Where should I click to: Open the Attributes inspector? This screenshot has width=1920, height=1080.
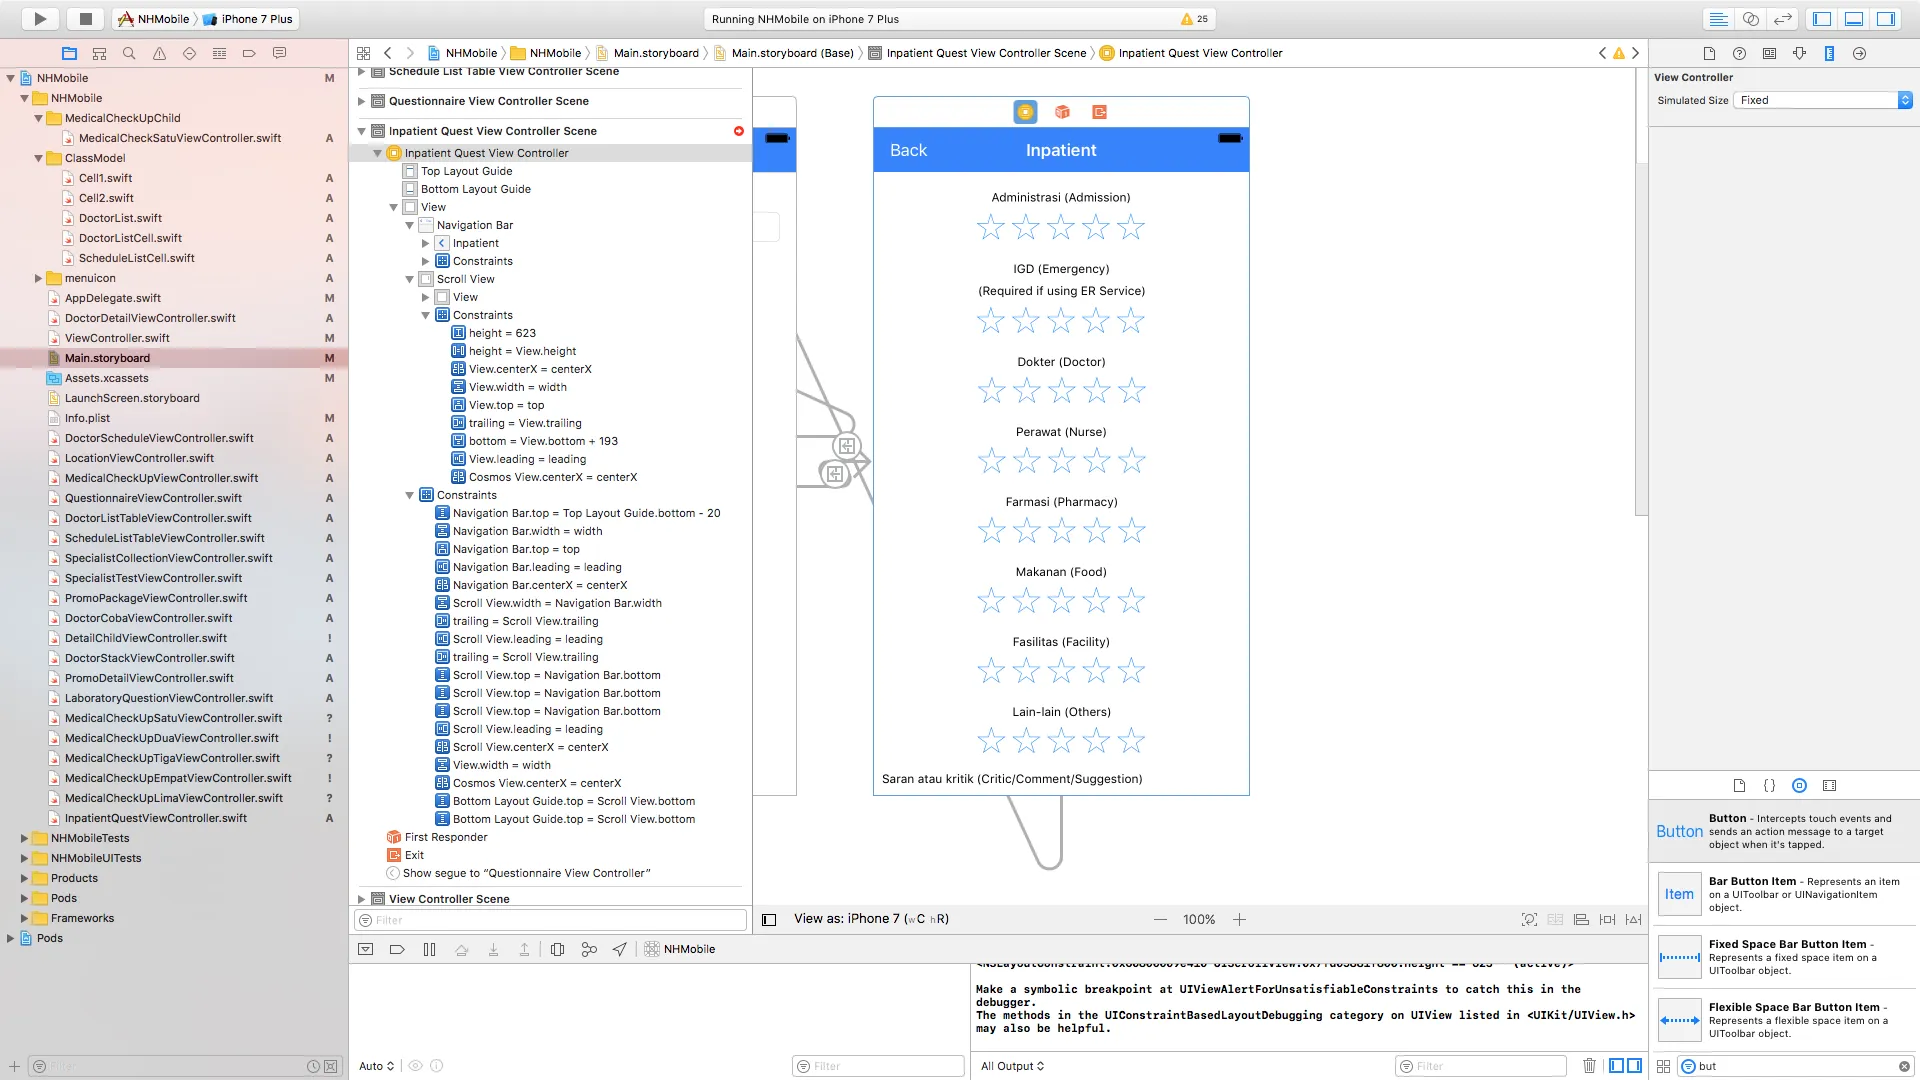click(1799, 53)
